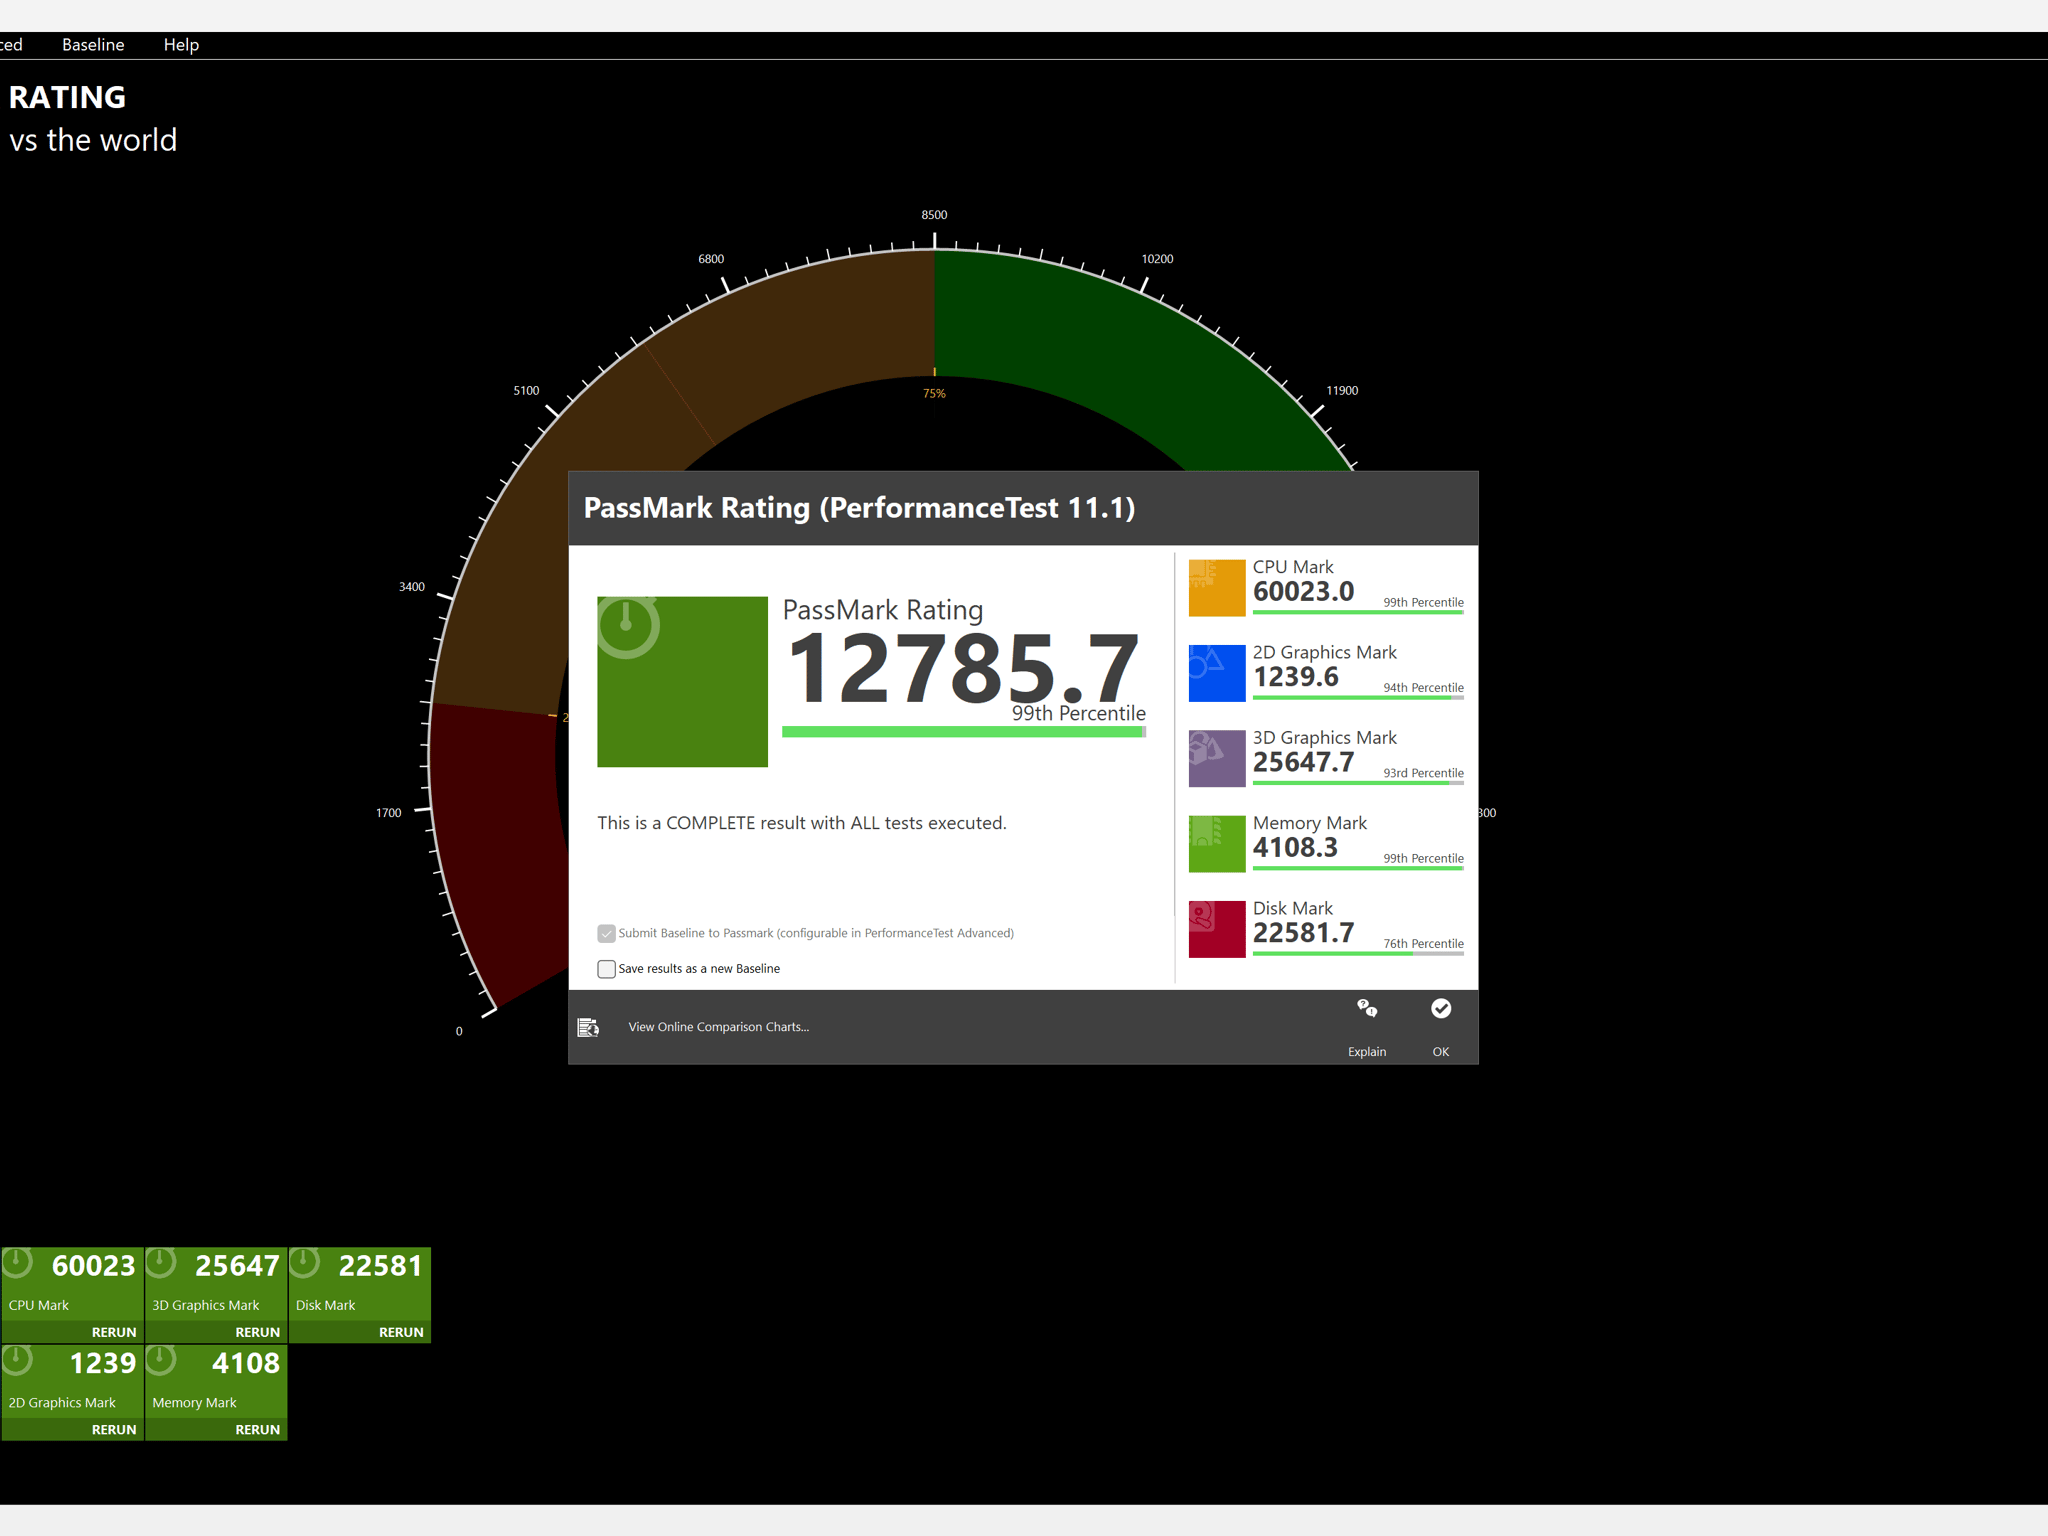
Task: Rerun the Memory Mark test tile
Action: tap(258, 1429)
